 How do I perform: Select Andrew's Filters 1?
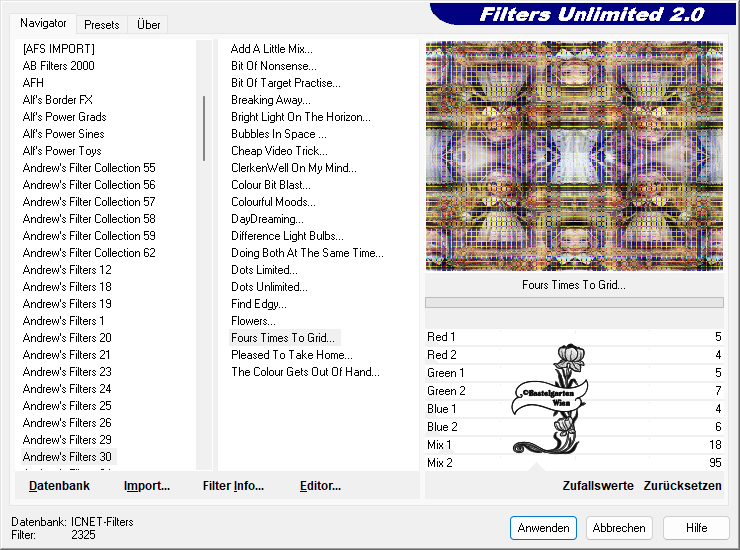tap(63, 321)
